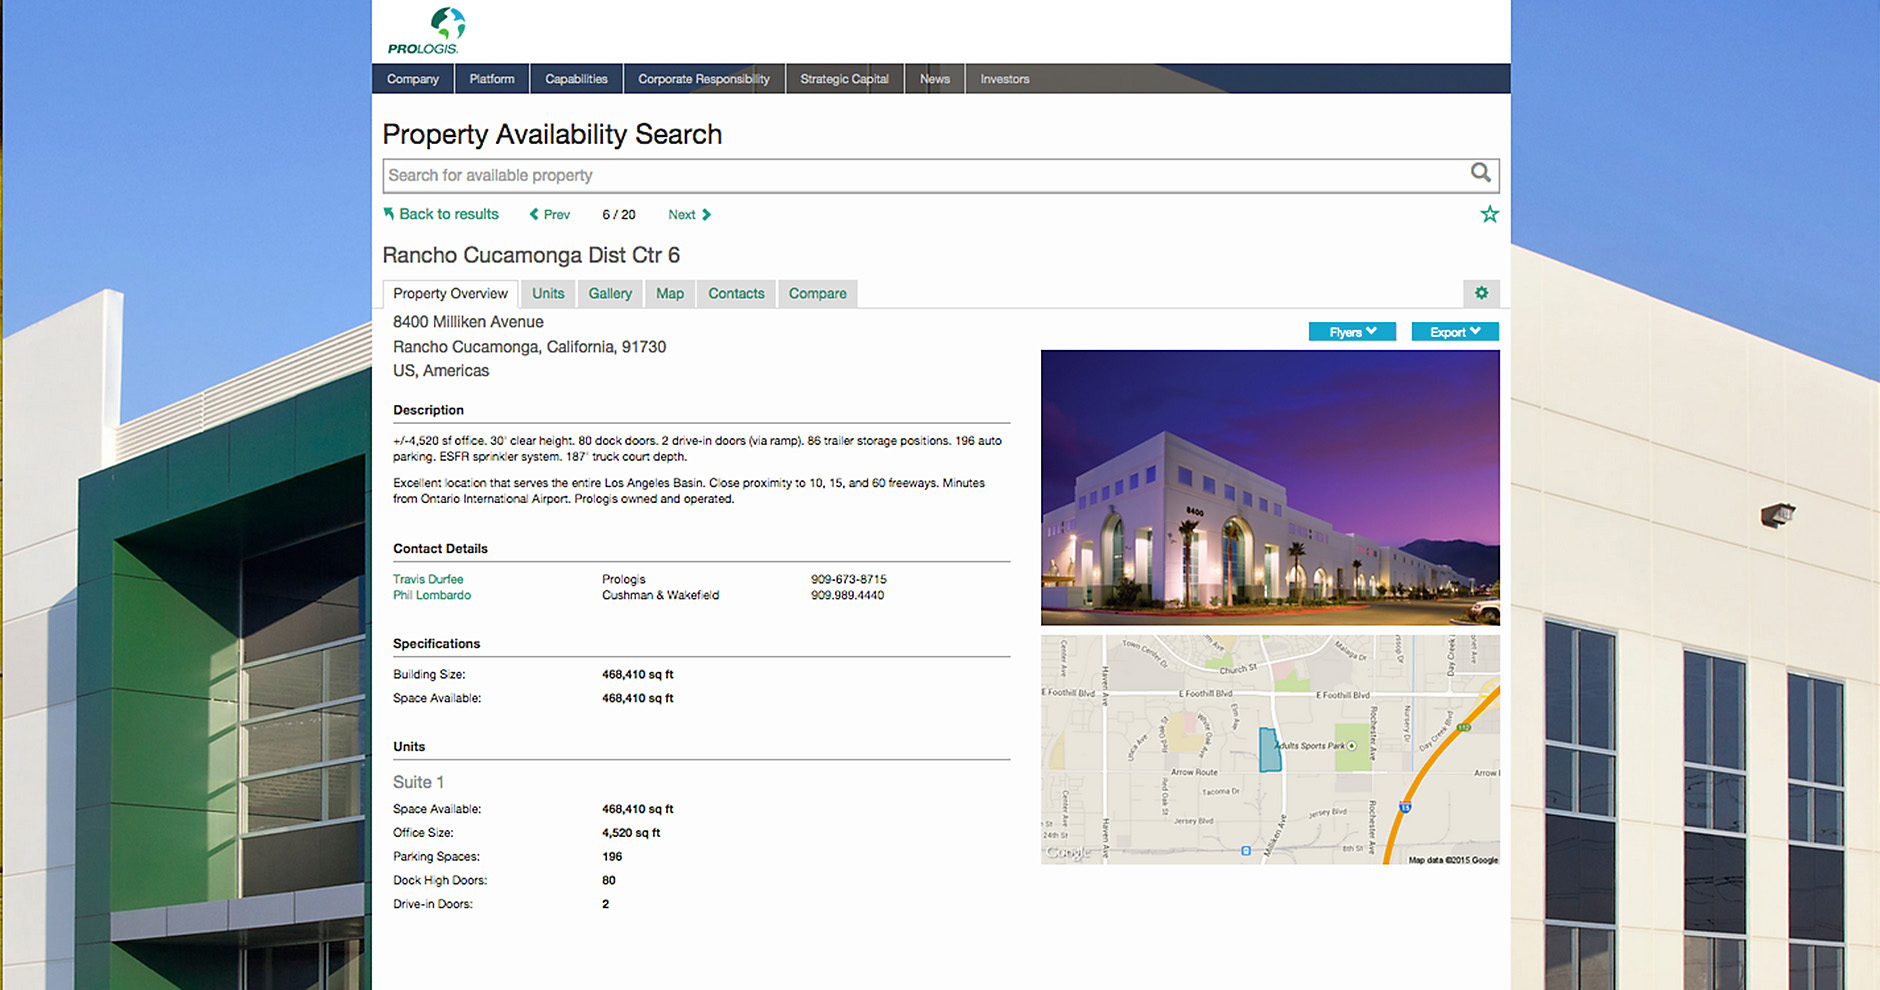Expand the Flyers dropdown
This screenshot has height=990, width=1880.
[1352, 332]
